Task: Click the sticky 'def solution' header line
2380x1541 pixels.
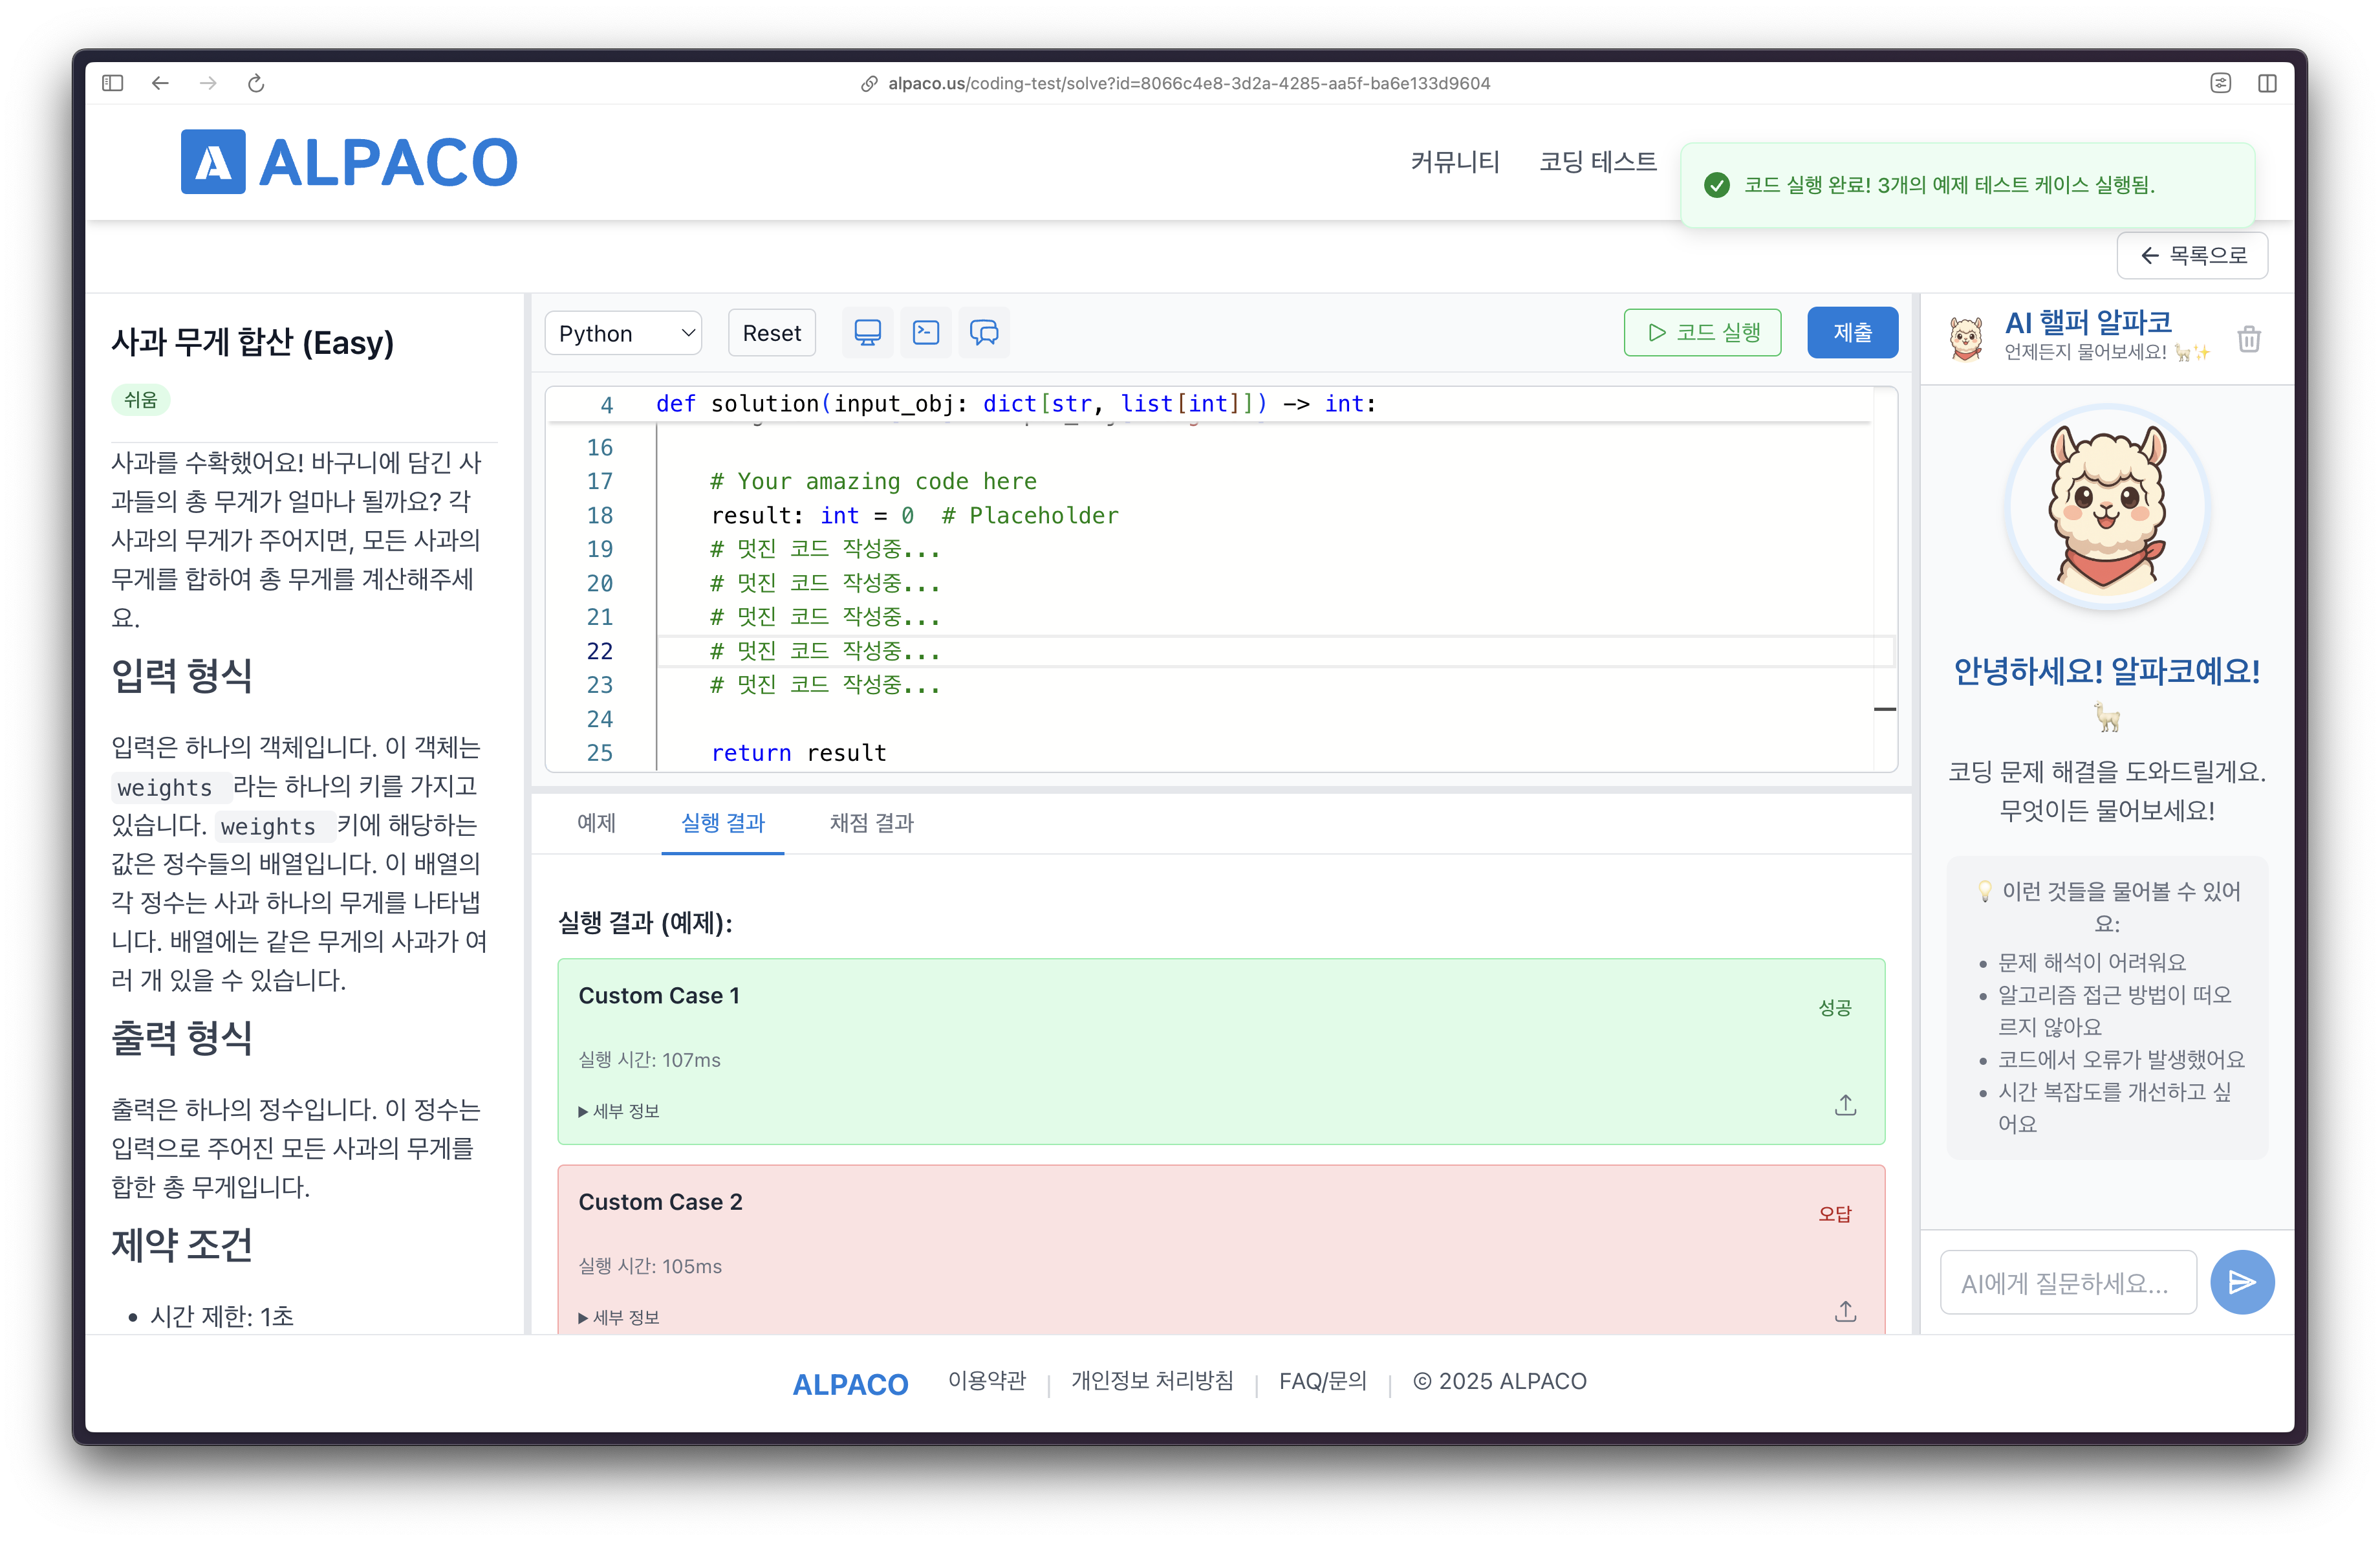Action: (x=1016, y=404)
